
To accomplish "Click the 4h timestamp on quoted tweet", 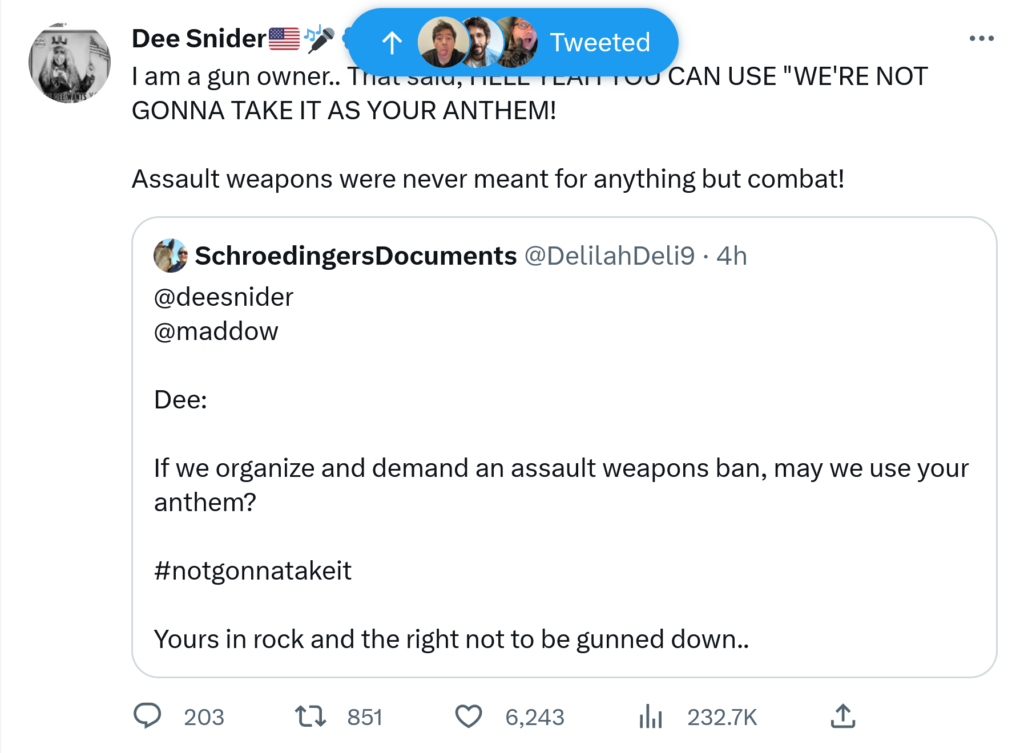I will click(732, 256).
